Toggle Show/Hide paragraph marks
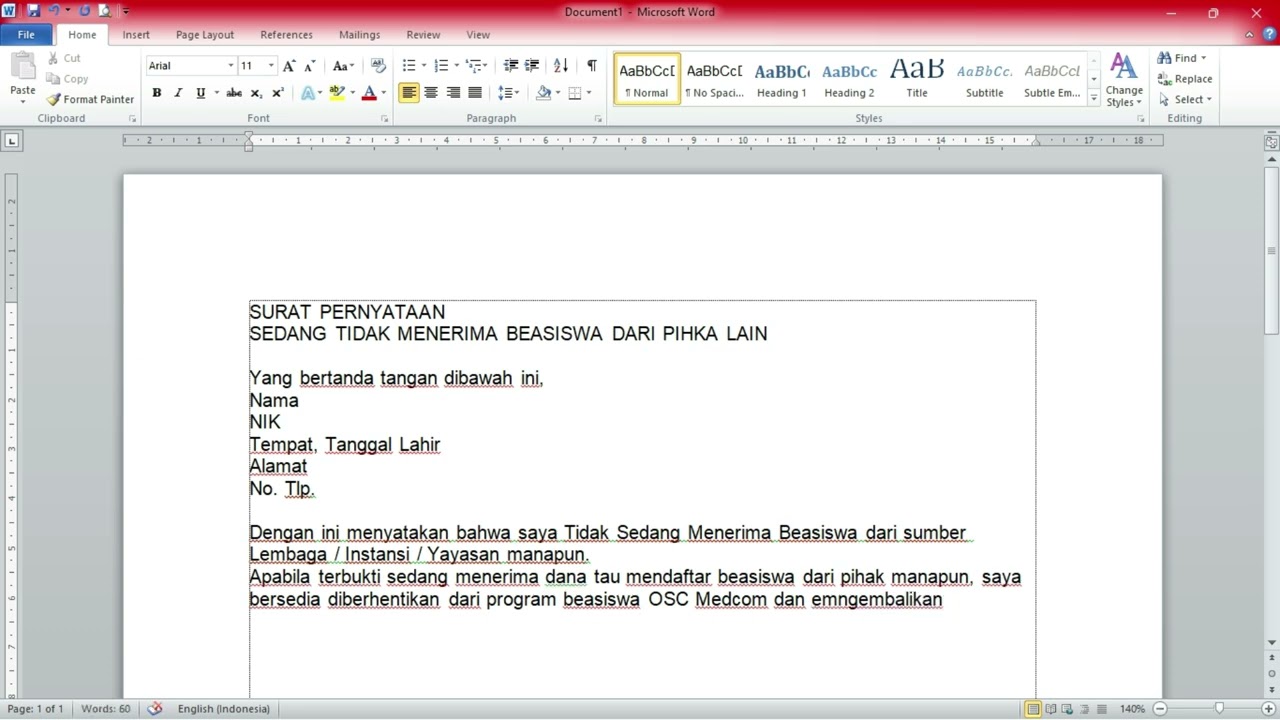 (592, 66)
